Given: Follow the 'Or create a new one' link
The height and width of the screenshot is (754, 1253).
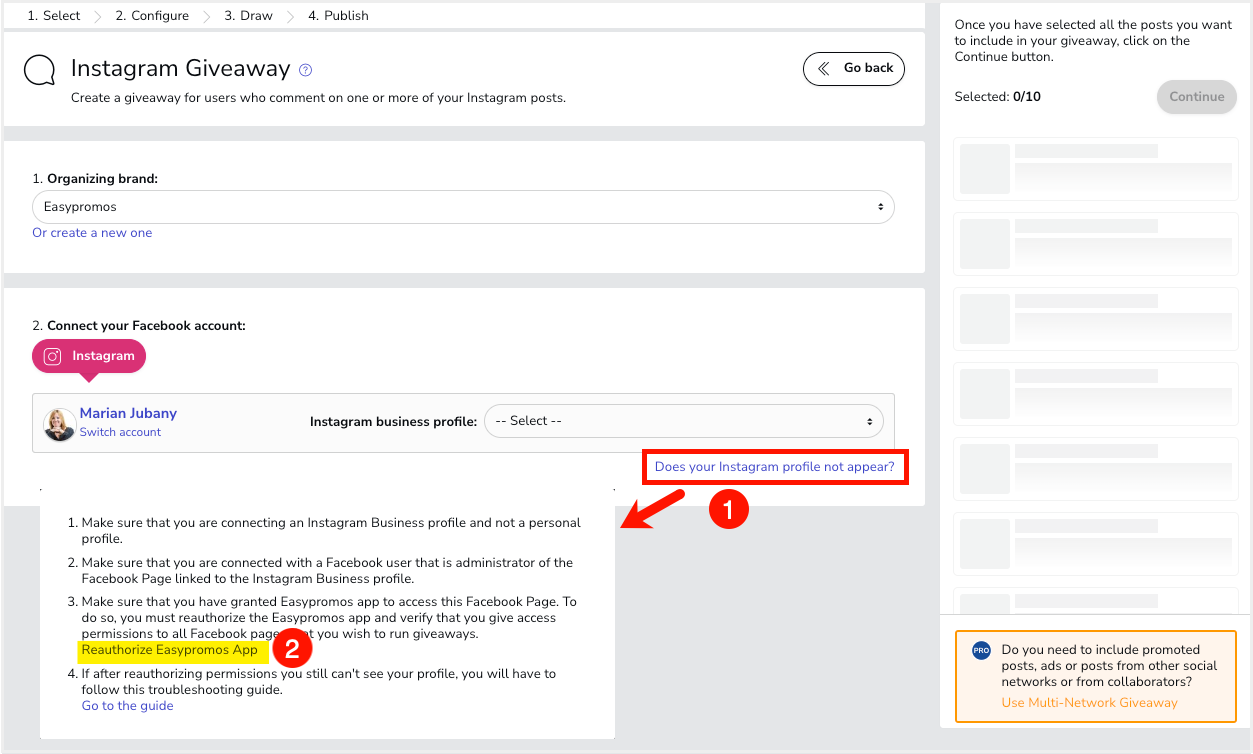Looking at the screenshot, I should [92, 233].
